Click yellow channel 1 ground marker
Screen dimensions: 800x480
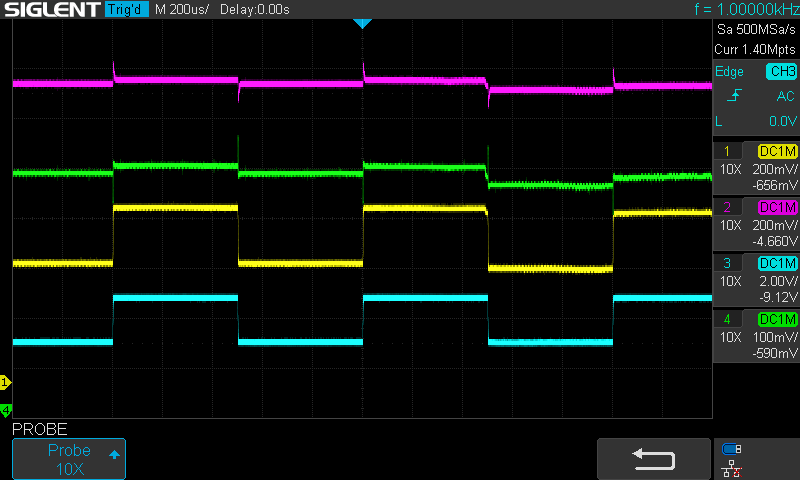[5, 382]
